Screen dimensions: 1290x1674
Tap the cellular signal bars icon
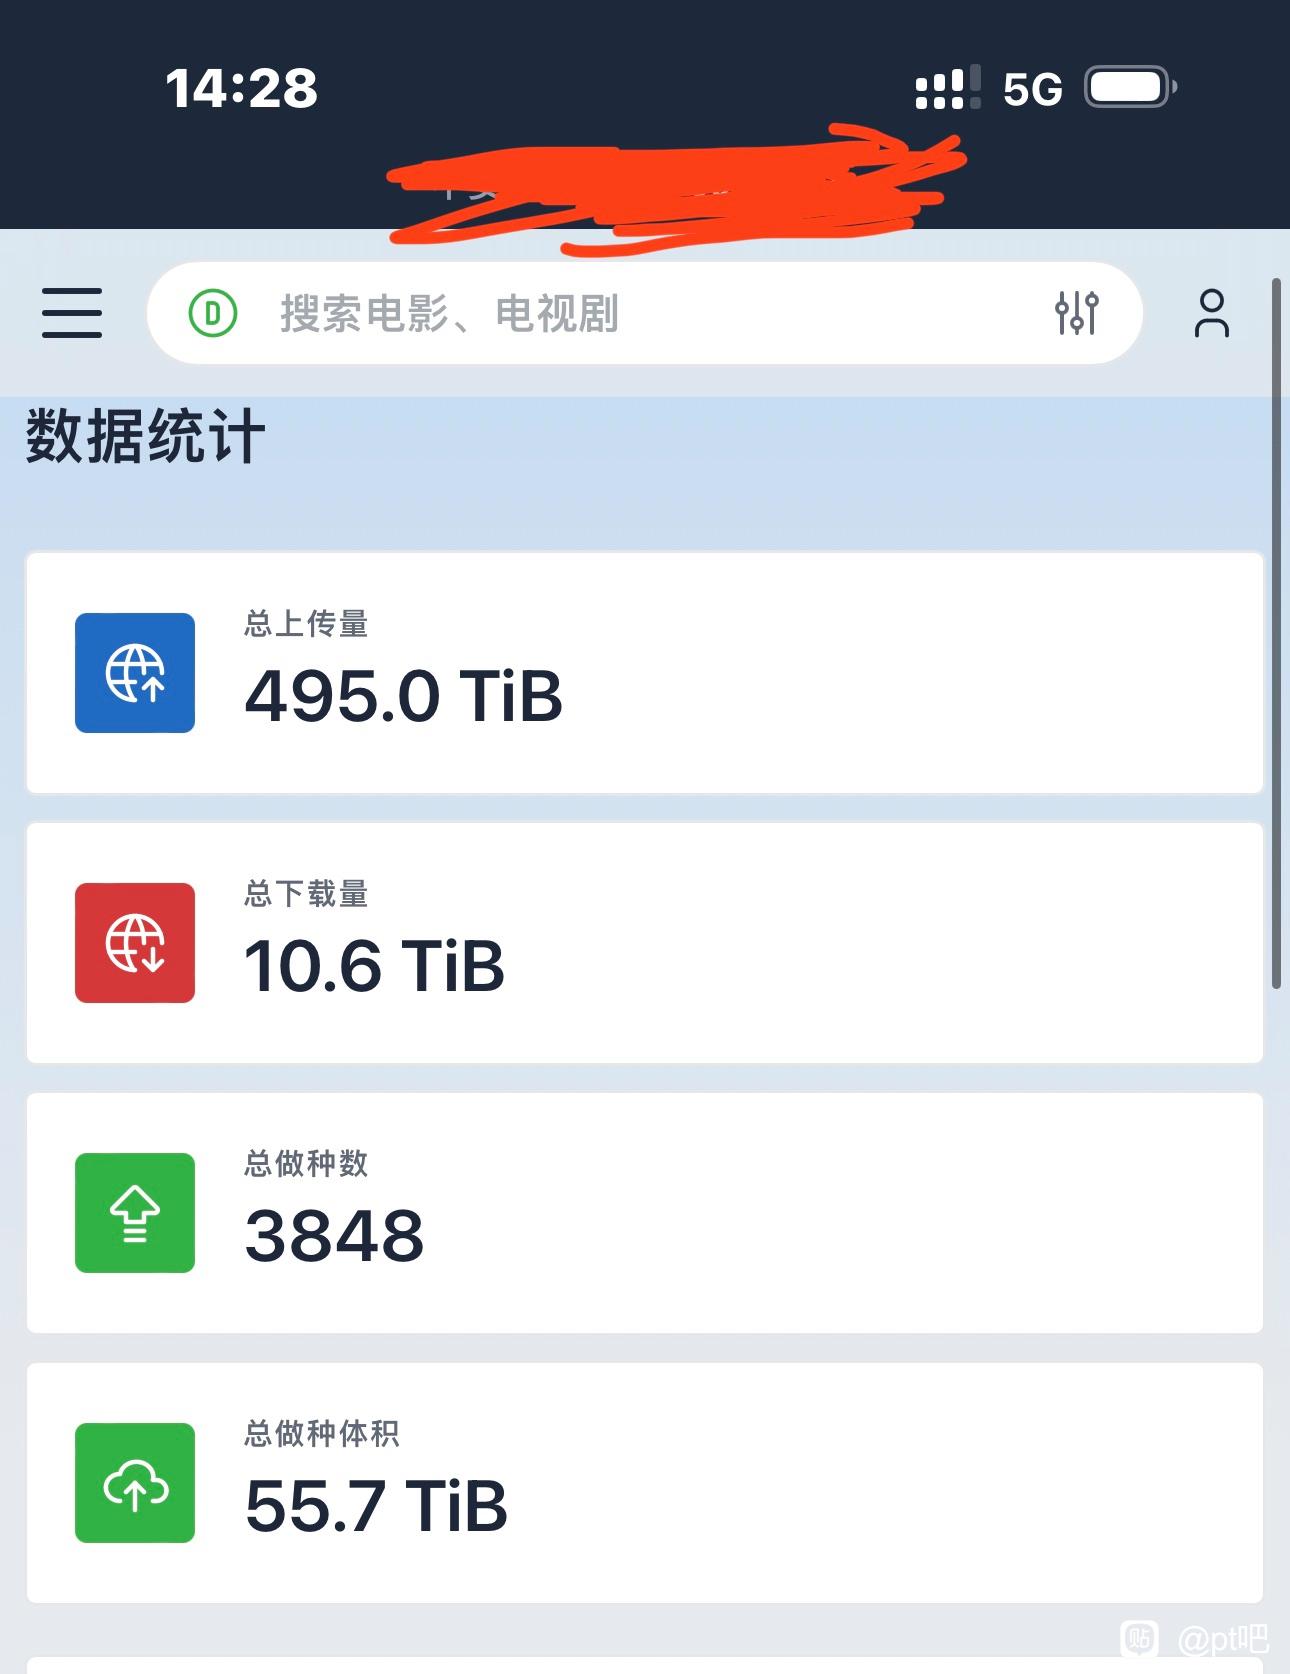coord(948,88)
